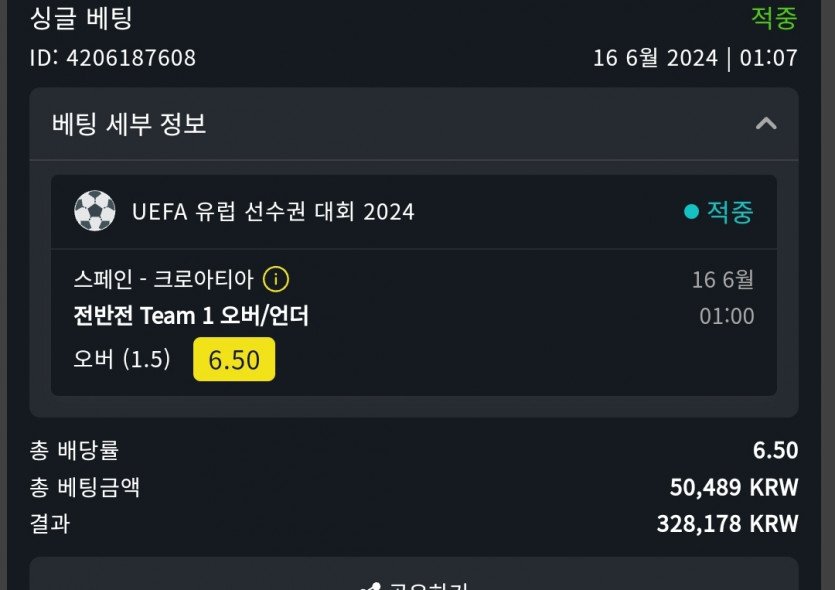
Task: Click the 베팅 세부 정보 header label
Action: (129, 124)
